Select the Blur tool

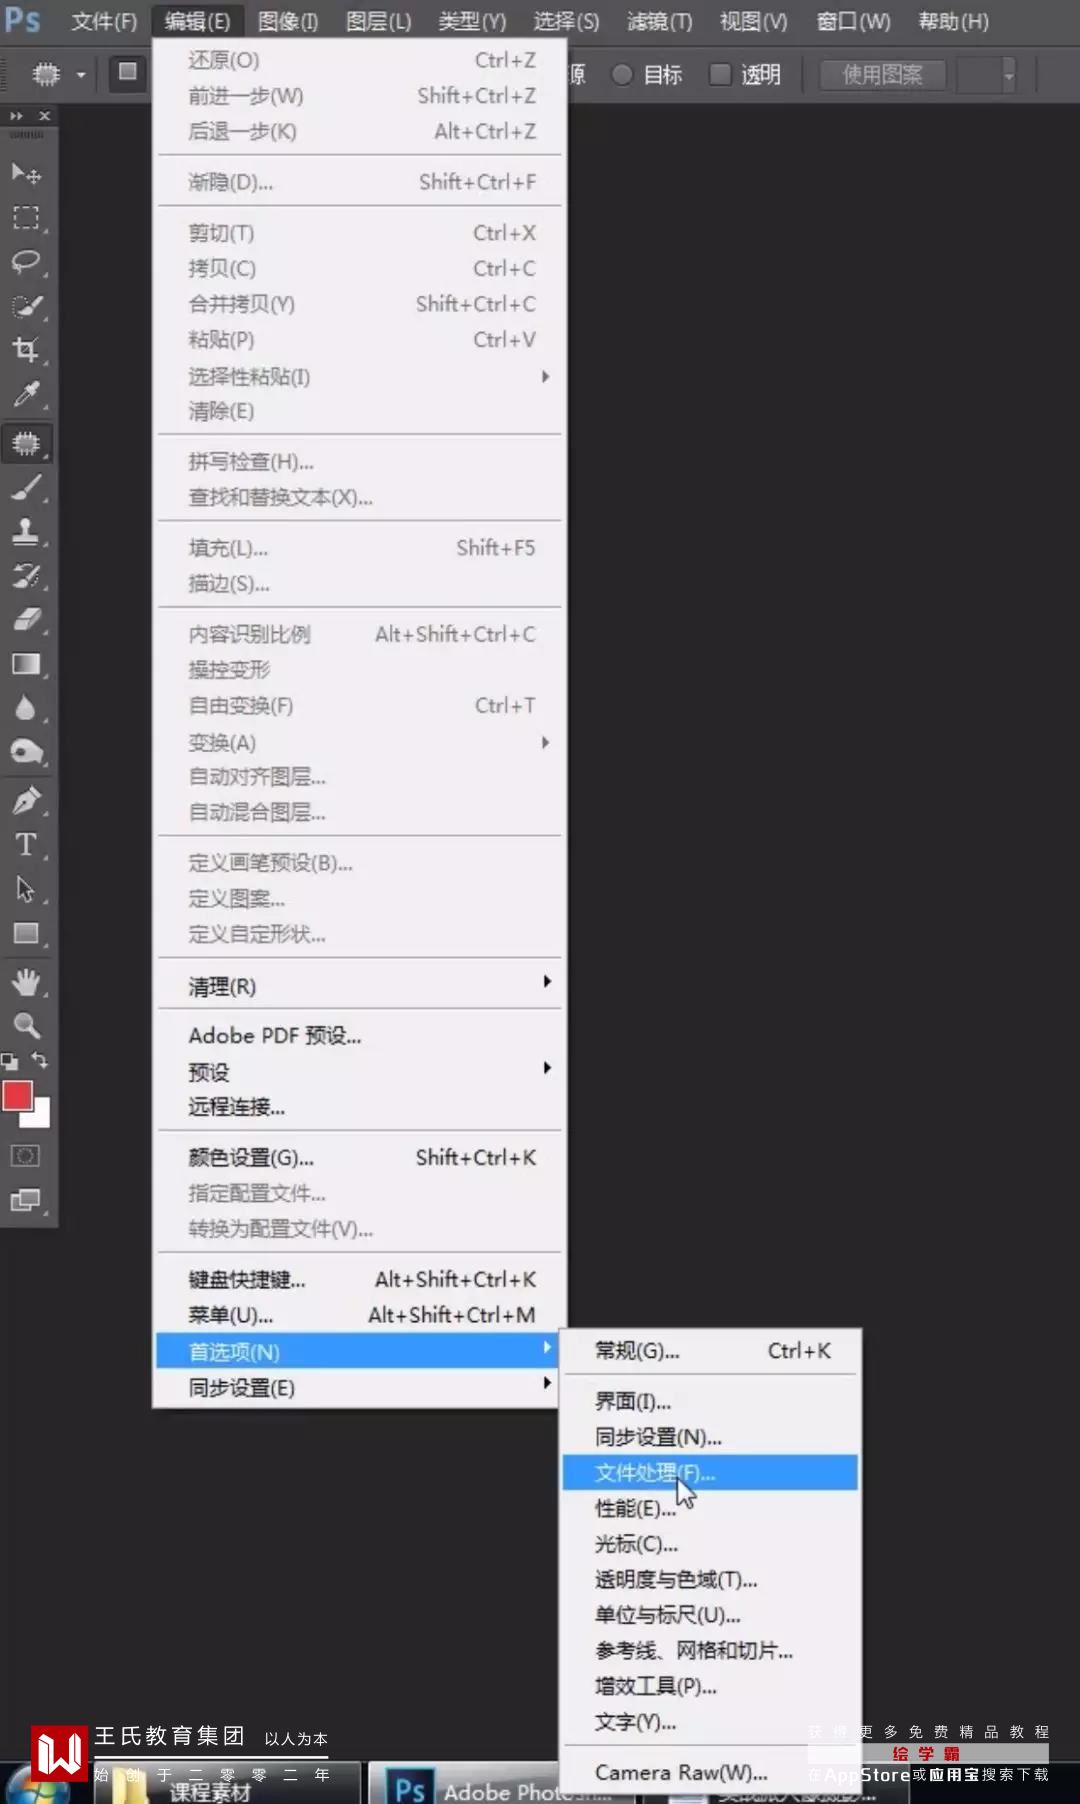tap(26, 708)
